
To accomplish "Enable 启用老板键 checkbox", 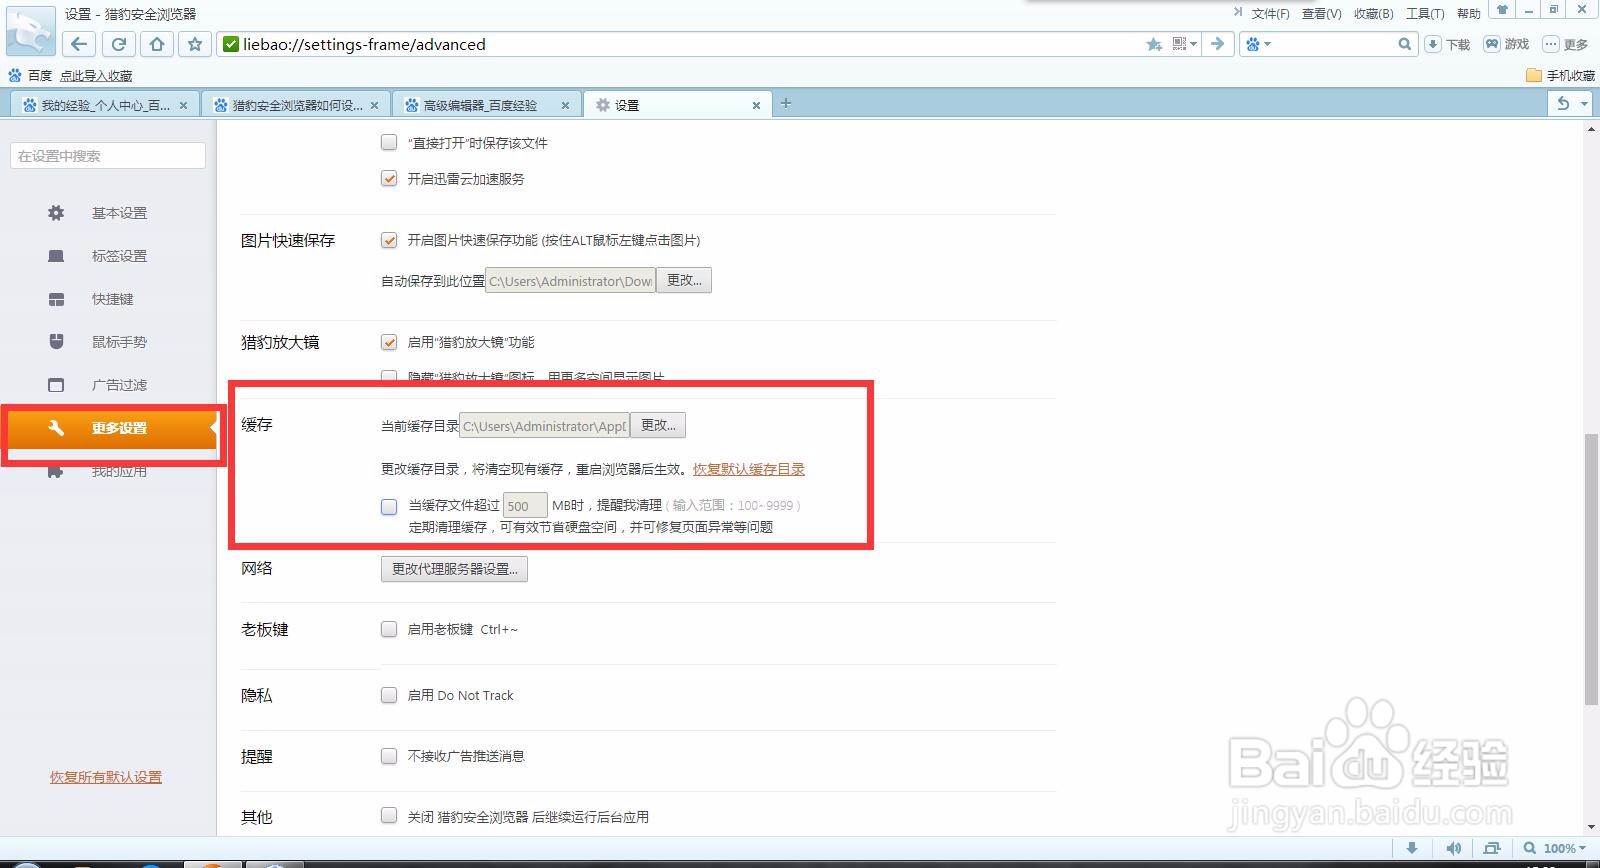I will [389, 629].
